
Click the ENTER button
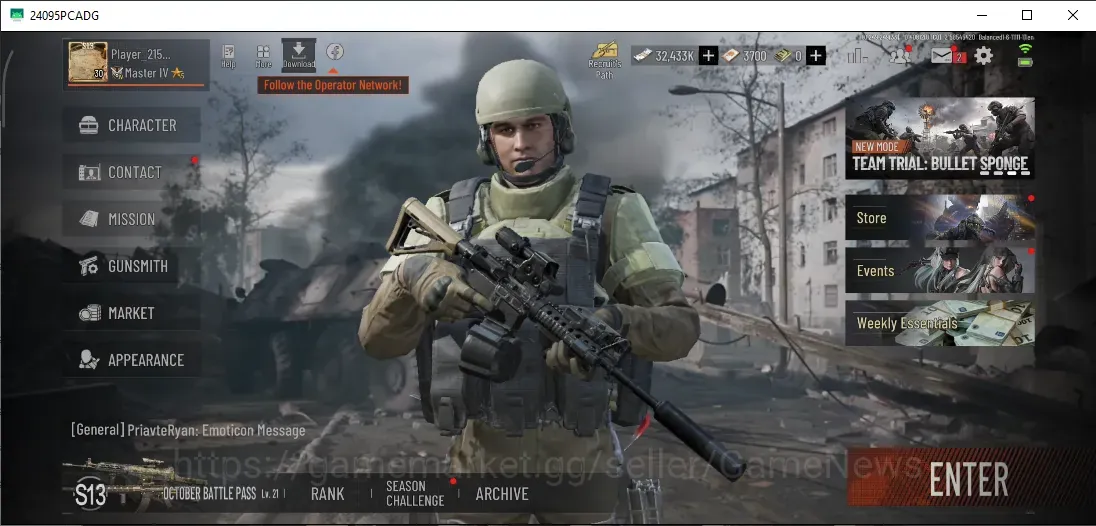tap(968, 478)
